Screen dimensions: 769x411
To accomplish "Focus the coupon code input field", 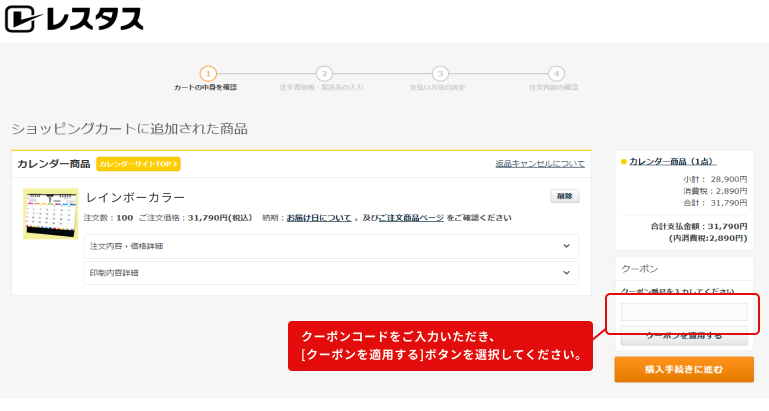I will coord(684,312).
